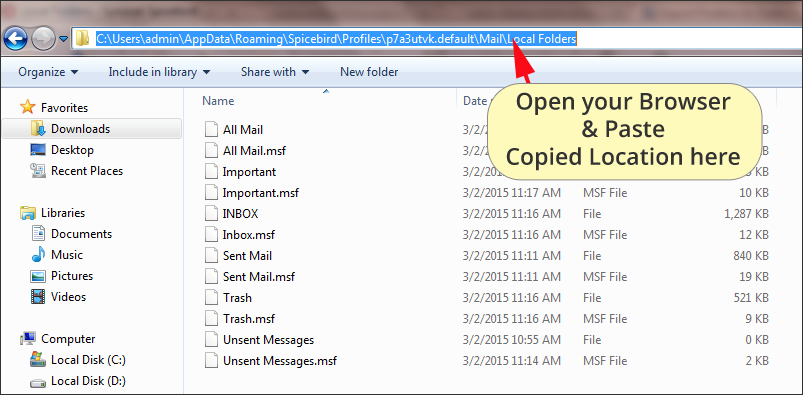Click the Music library icon
This screenshot has height=395, width=803.
click(x=38, y=255)
